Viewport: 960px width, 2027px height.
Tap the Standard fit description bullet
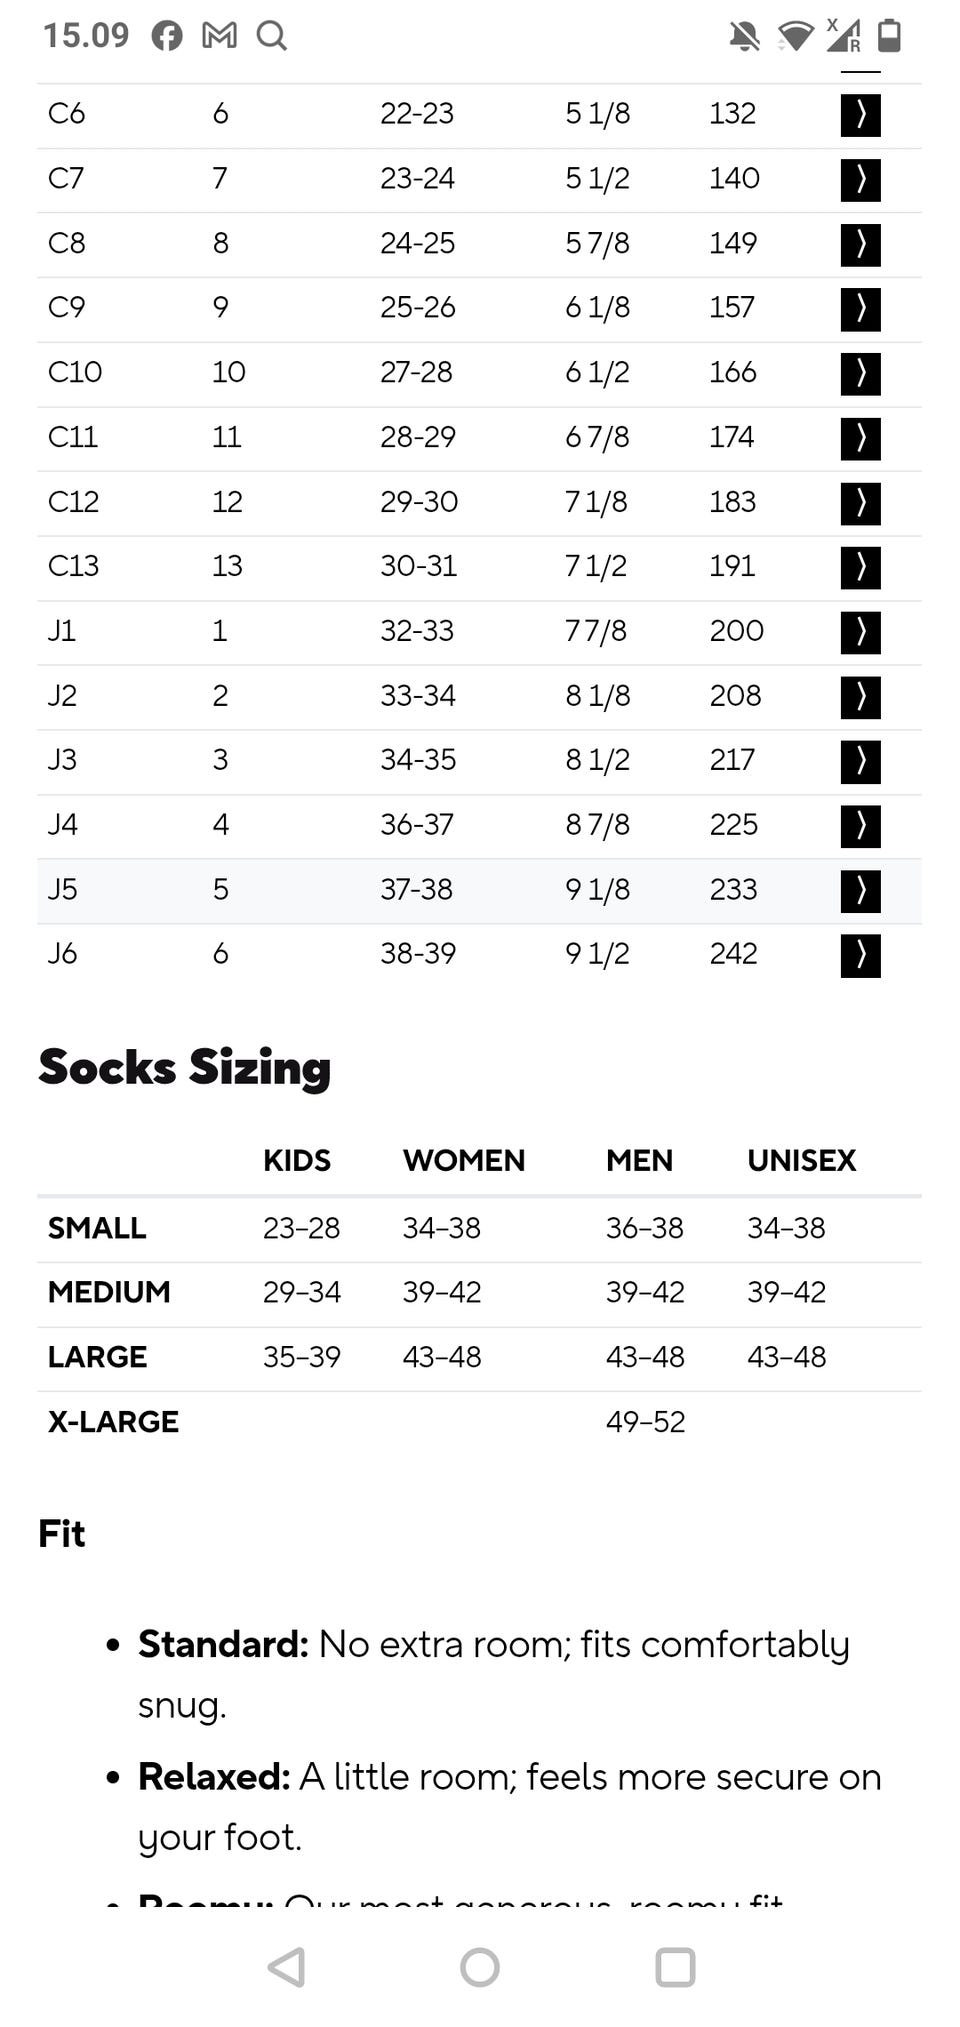click(x=494, y=1673)
